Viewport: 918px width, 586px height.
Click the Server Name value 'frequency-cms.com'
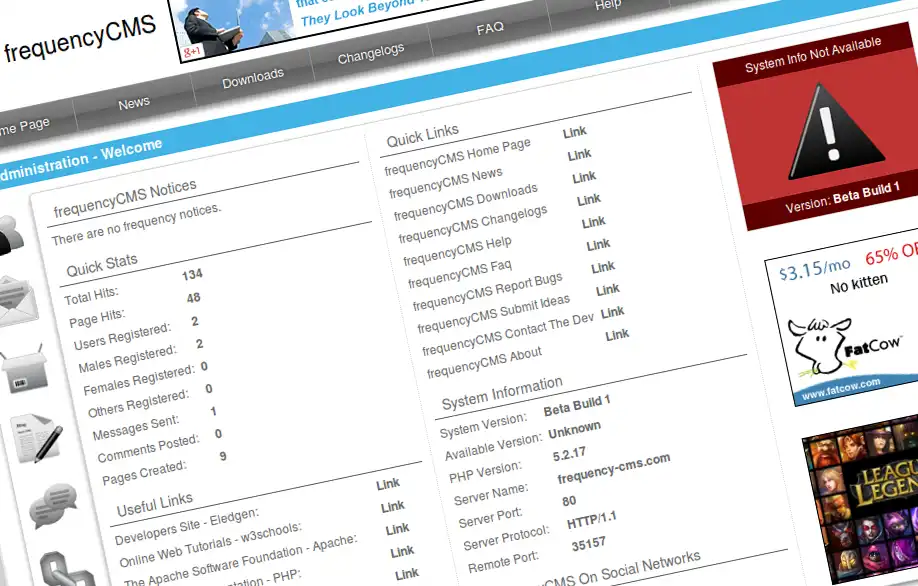[614, 468]
